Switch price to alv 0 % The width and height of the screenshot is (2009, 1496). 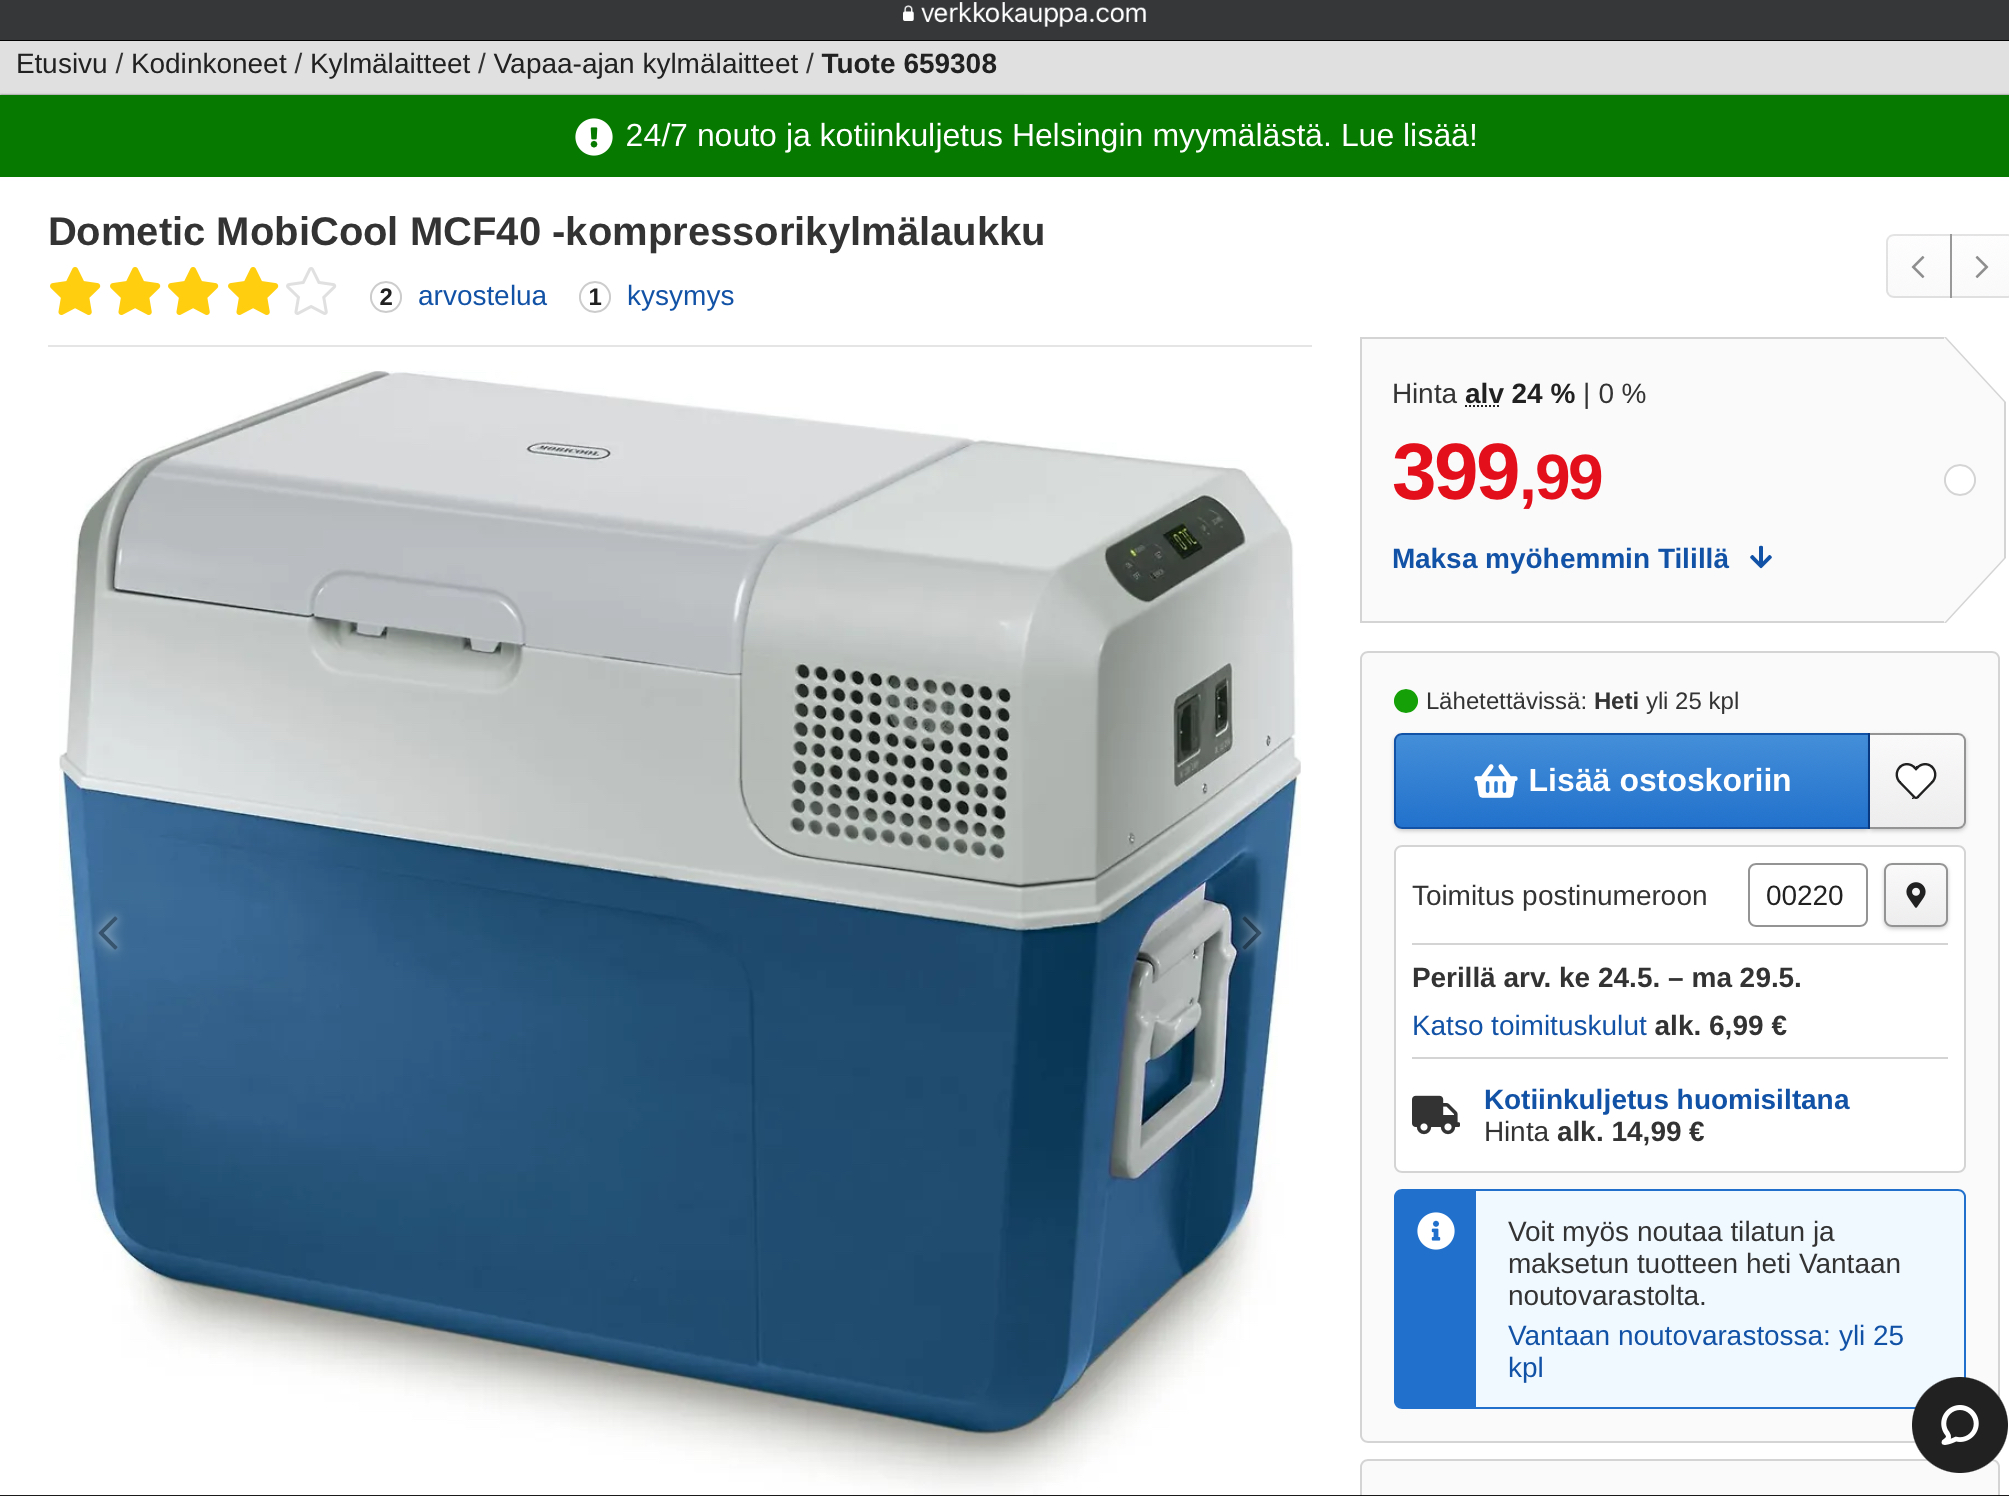point(1622,394)
